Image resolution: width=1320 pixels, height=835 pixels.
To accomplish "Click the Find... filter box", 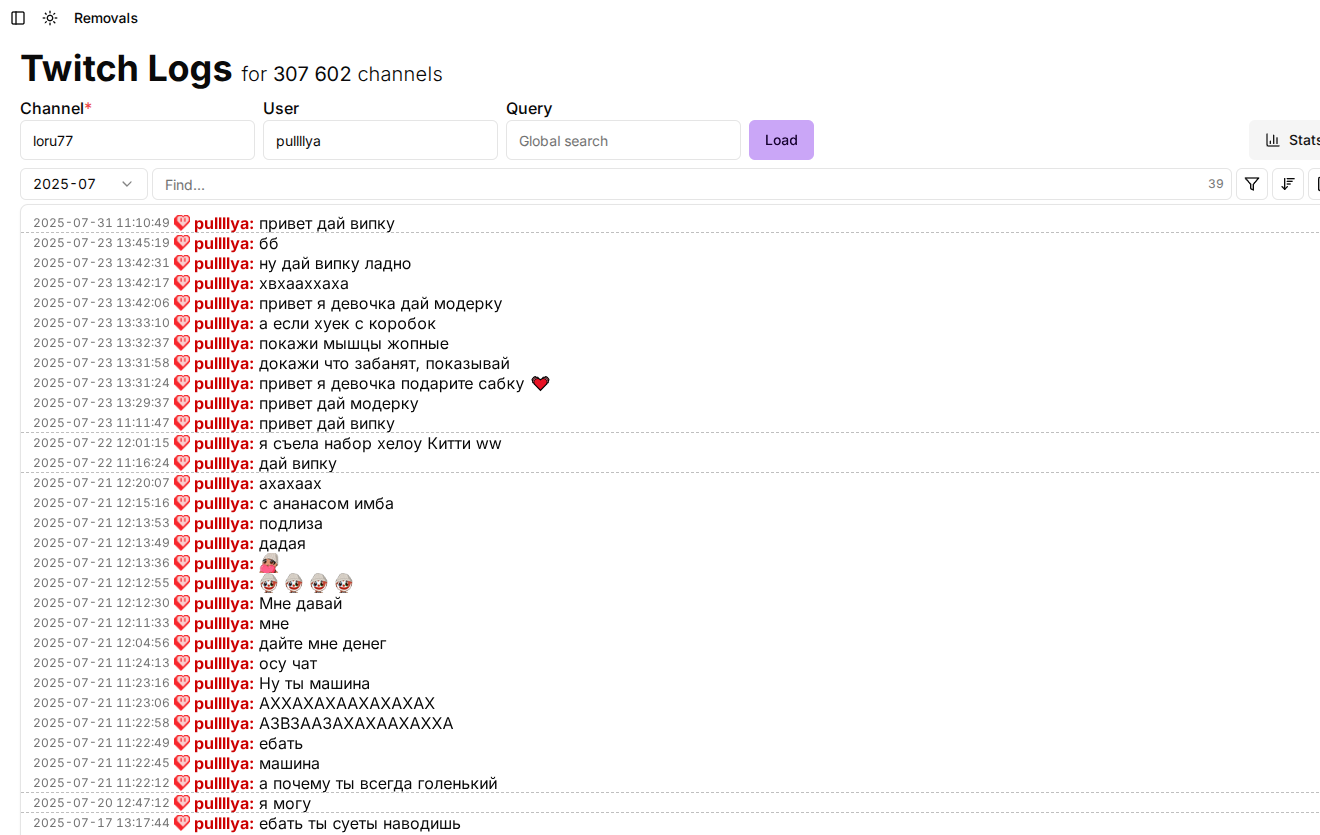I will (x=692, y=184).
